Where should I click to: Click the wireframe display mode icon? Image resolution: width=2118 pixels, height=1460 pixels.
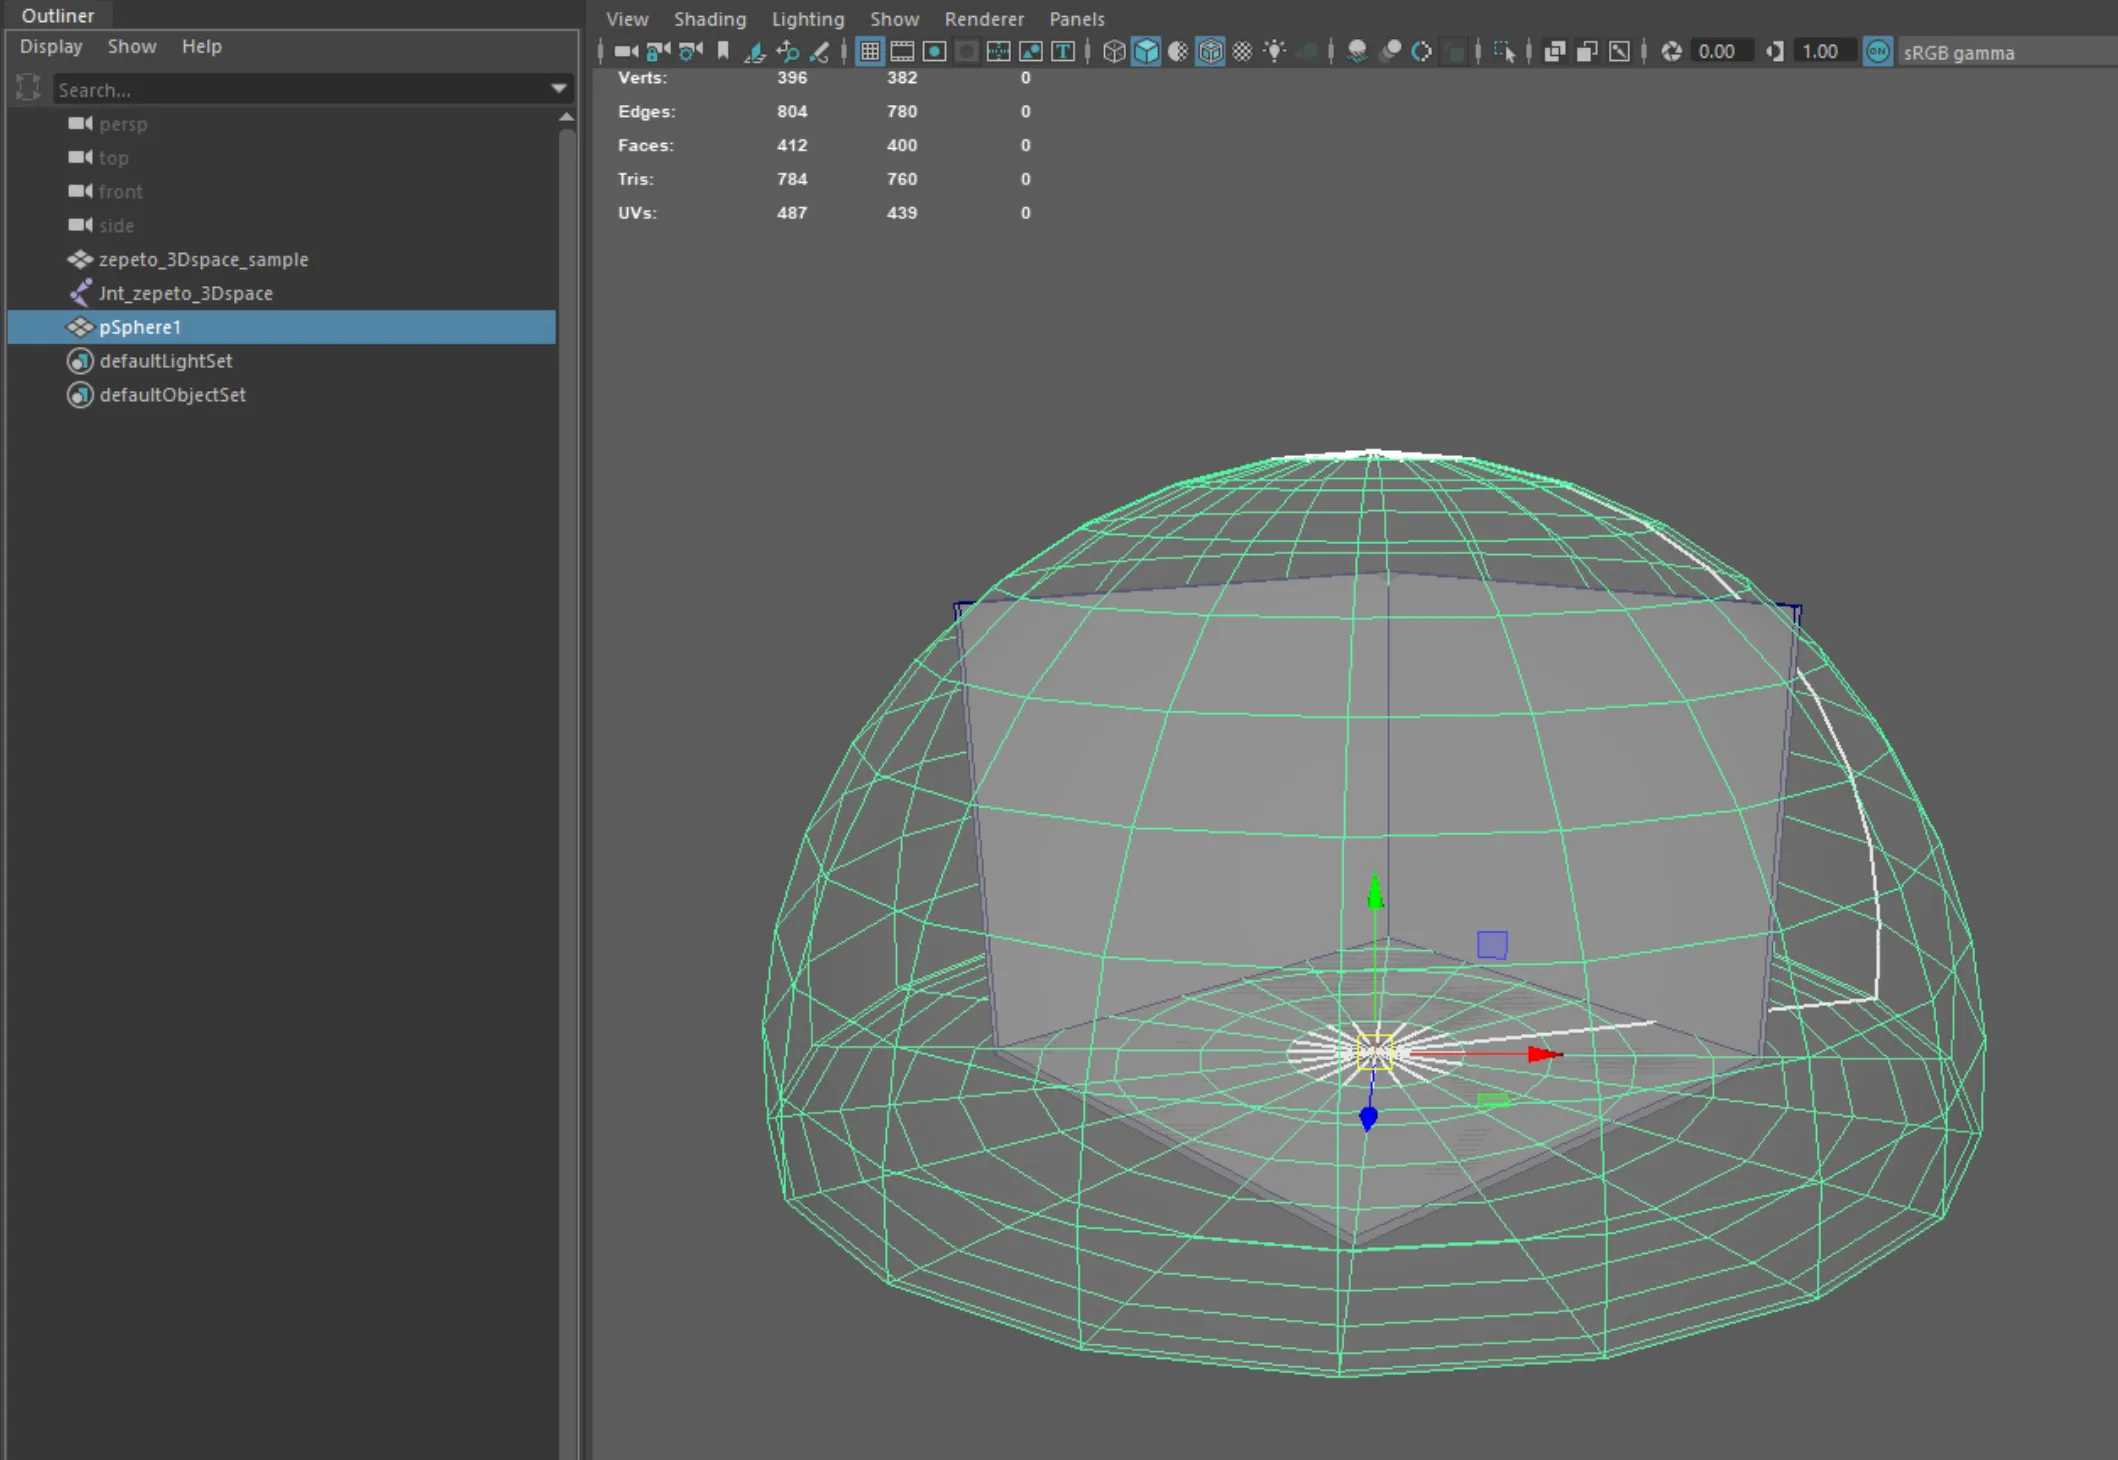pyautogui.click(x=1114, y=52)
